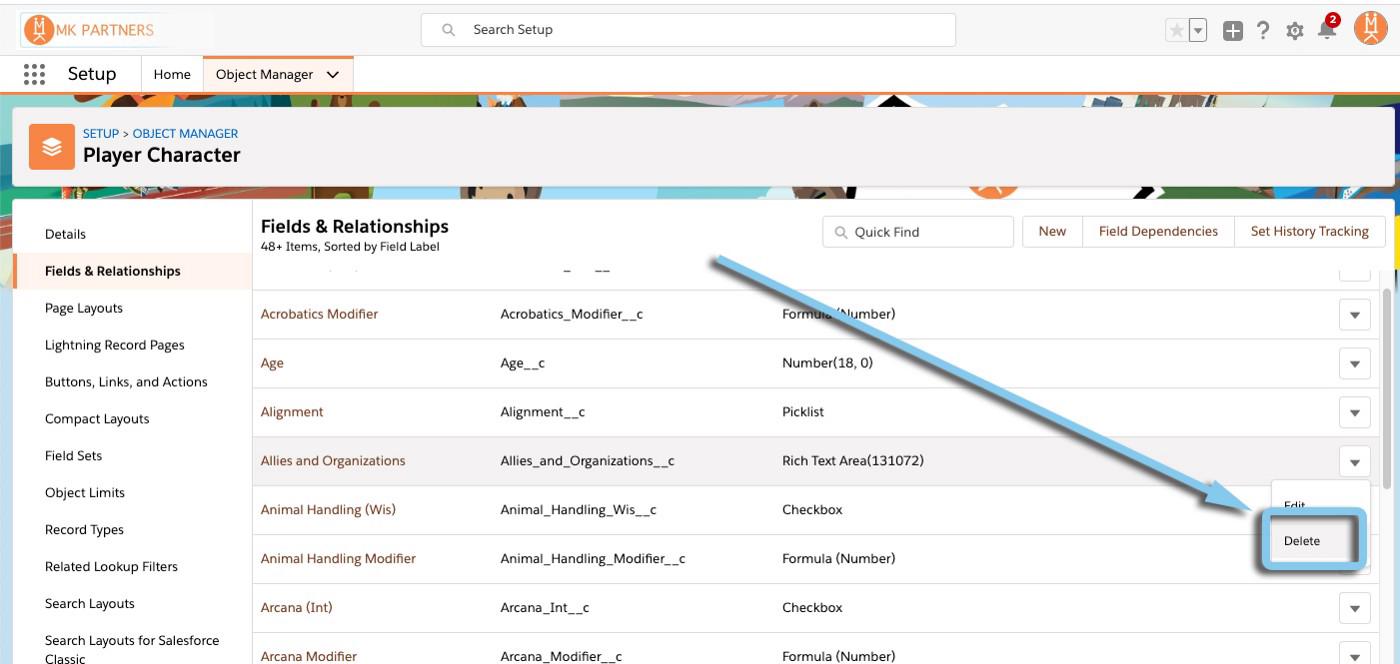Click the Set History Tracking button

click(1309, 231)
